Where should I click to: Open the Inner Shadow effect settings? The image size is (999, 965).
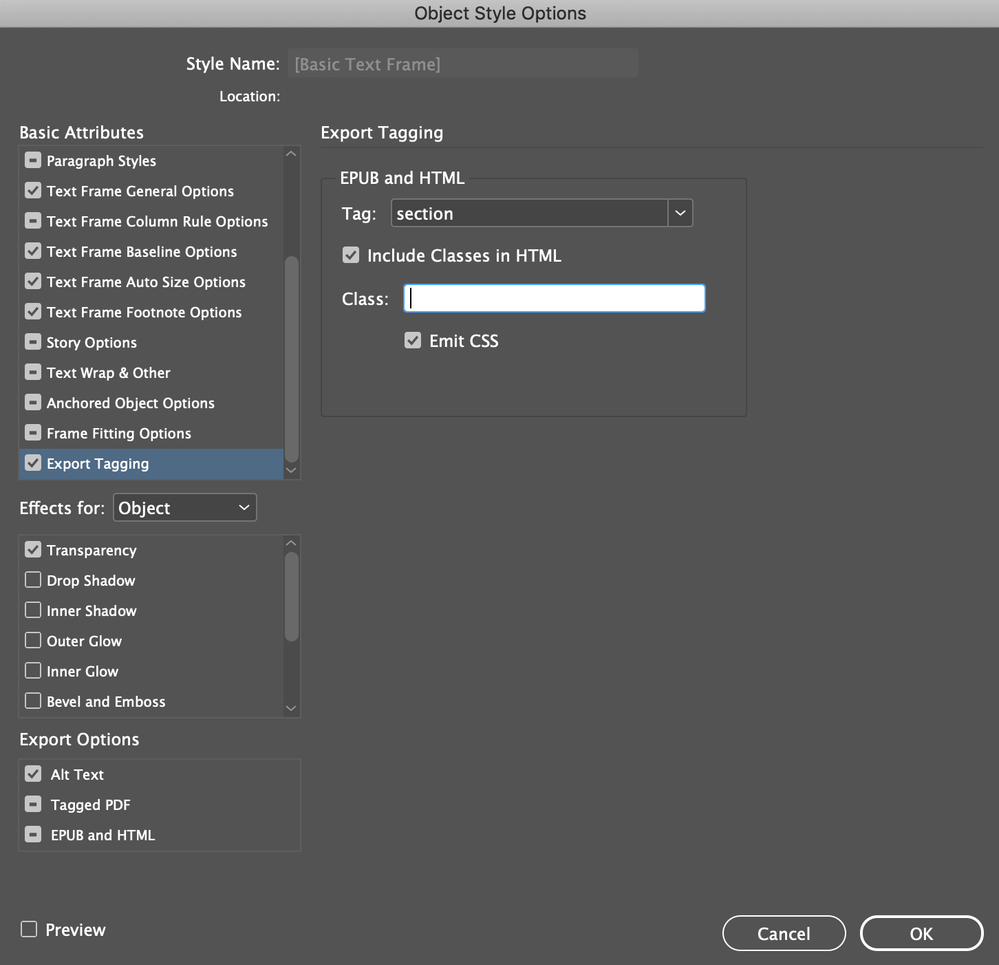[92, 610]
